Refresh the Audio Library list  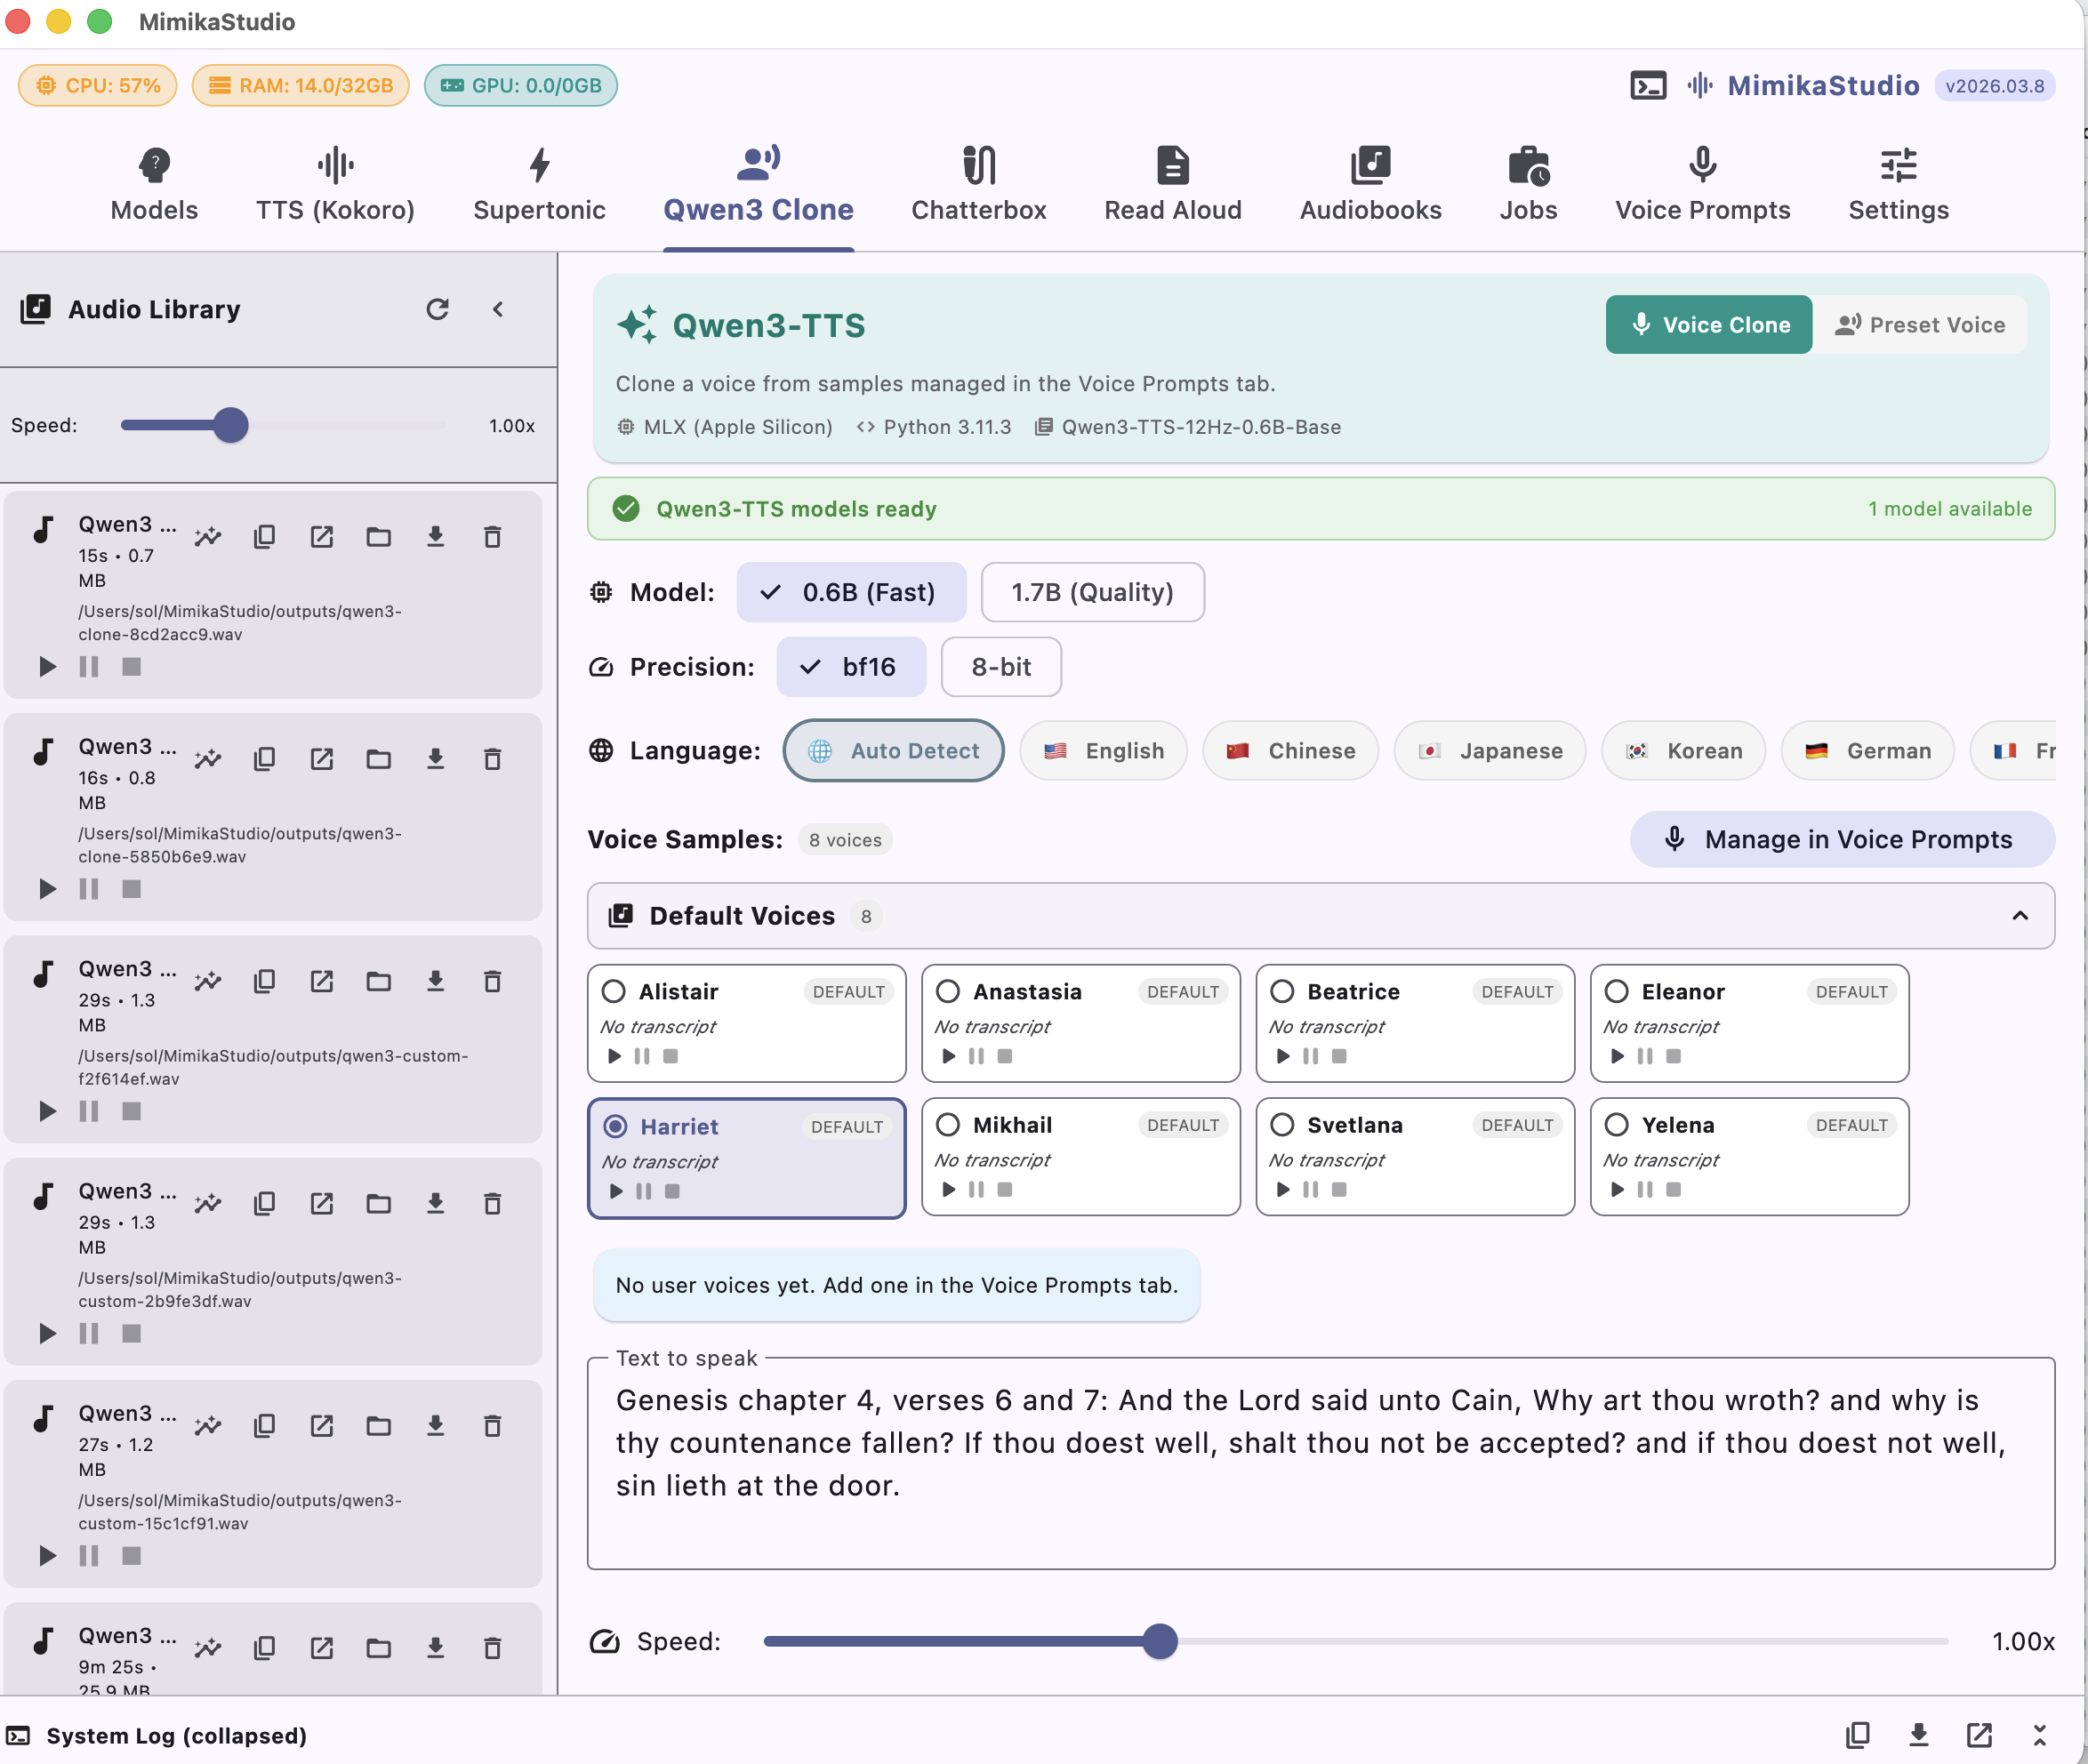[438, 309]
